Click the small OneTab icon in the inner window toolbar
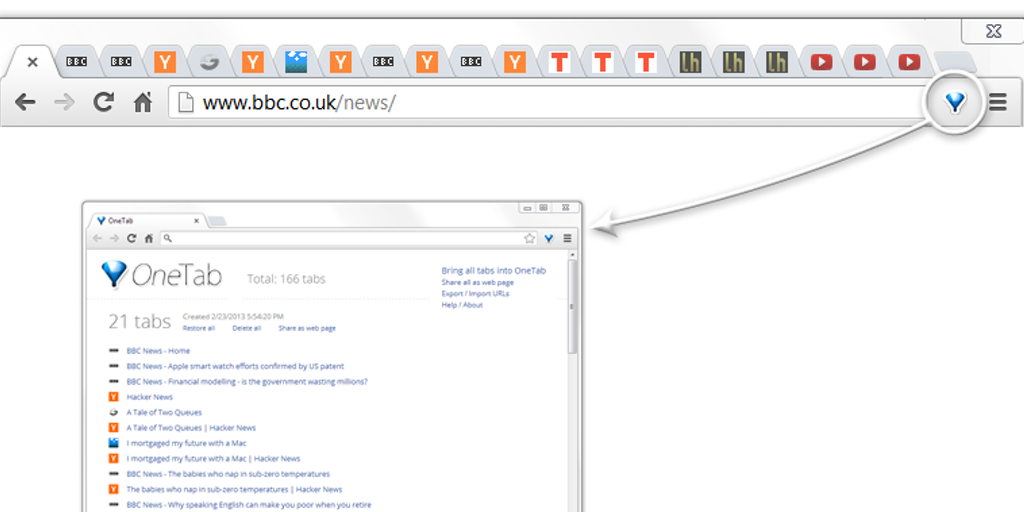This screenshot has width=1024, height=512. [x=548, y=238]
